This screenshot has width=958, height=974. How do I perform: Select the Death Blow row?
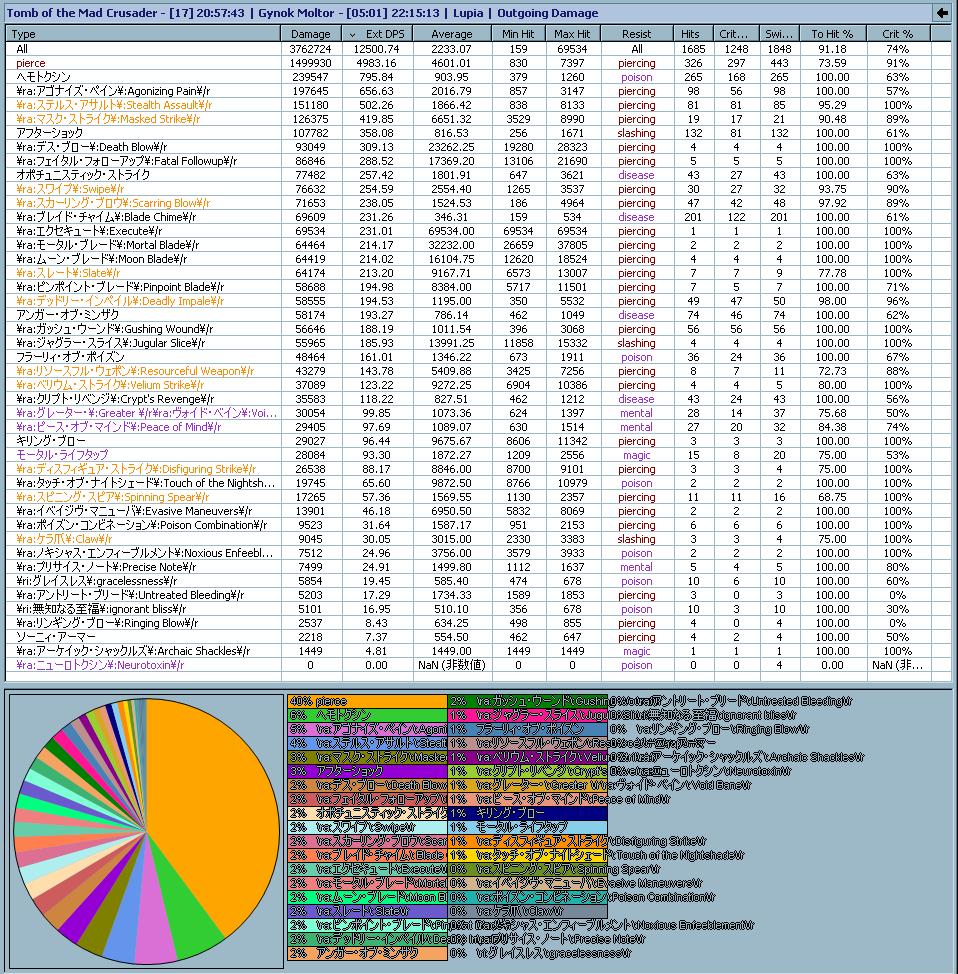(x=478, y=147)
